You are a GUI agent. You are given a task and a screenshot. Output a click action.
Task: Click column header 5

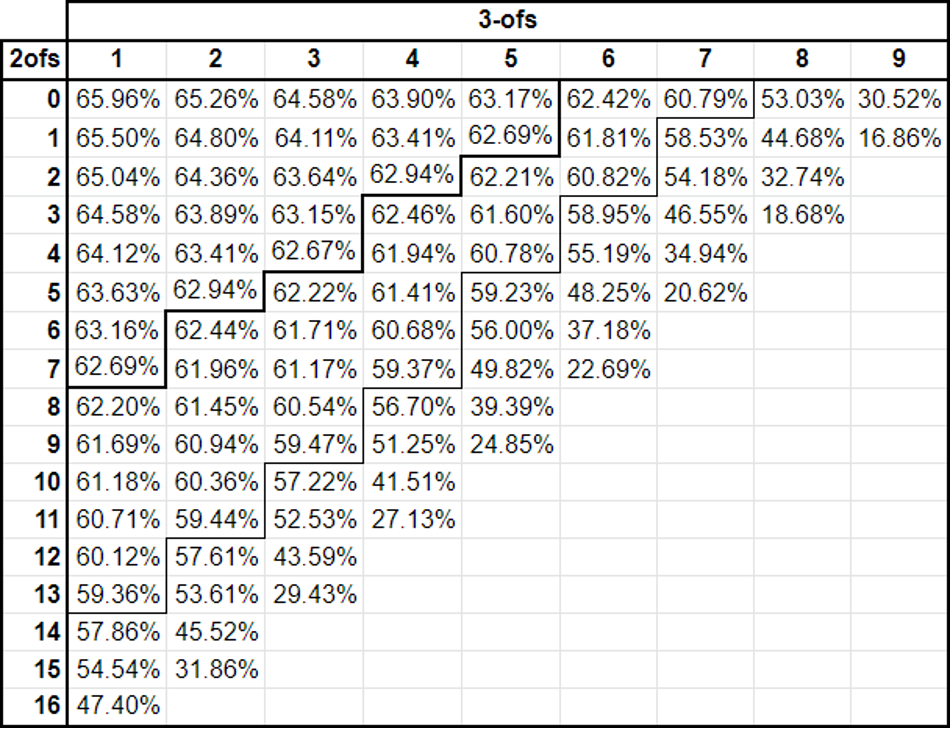click(510, 59)
